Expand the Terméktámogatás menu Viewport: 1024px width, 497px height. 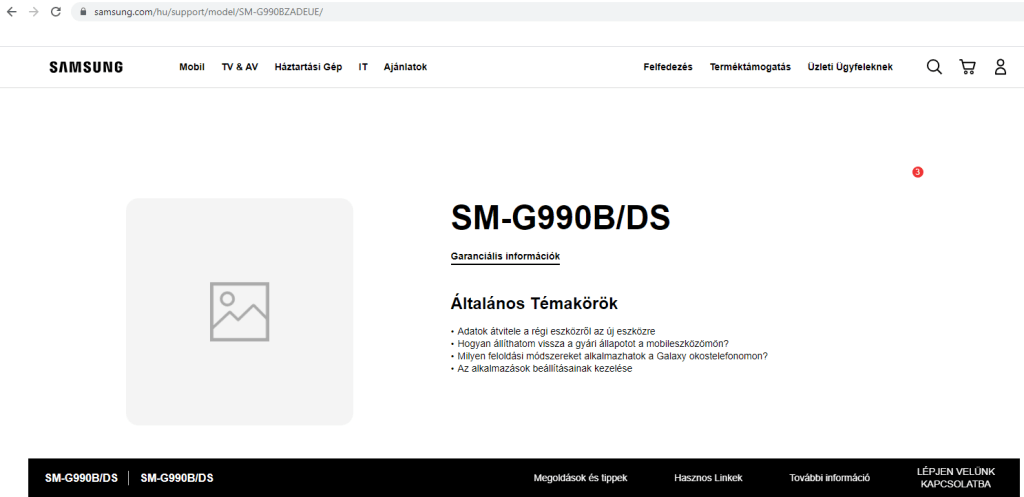tap(750, 67)
